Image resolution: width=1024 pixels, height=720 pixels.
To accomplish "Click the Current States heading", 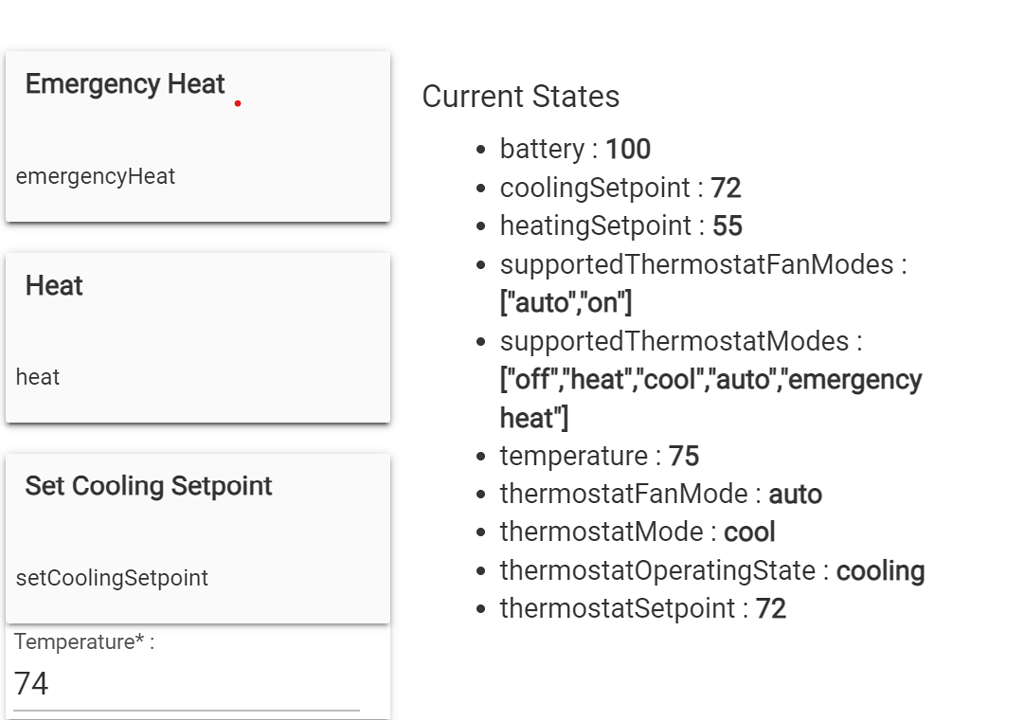I will [520, 97].
